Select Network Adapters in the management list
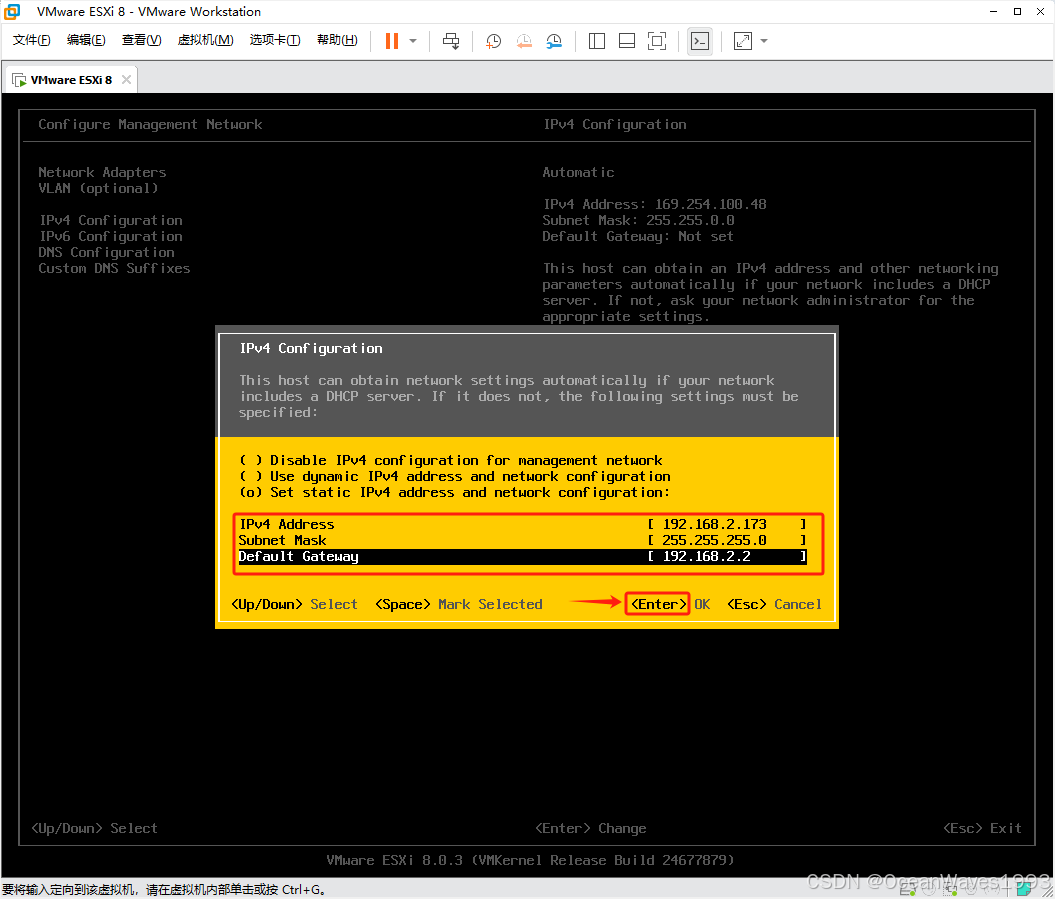1055x899 pixels. [x=102, y=172]
